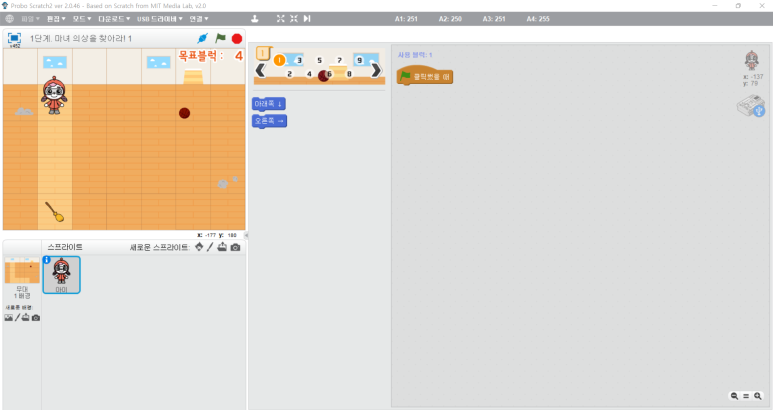Click the A3: 251 sensor reading
773x410 pixels.
coord(494,19)
